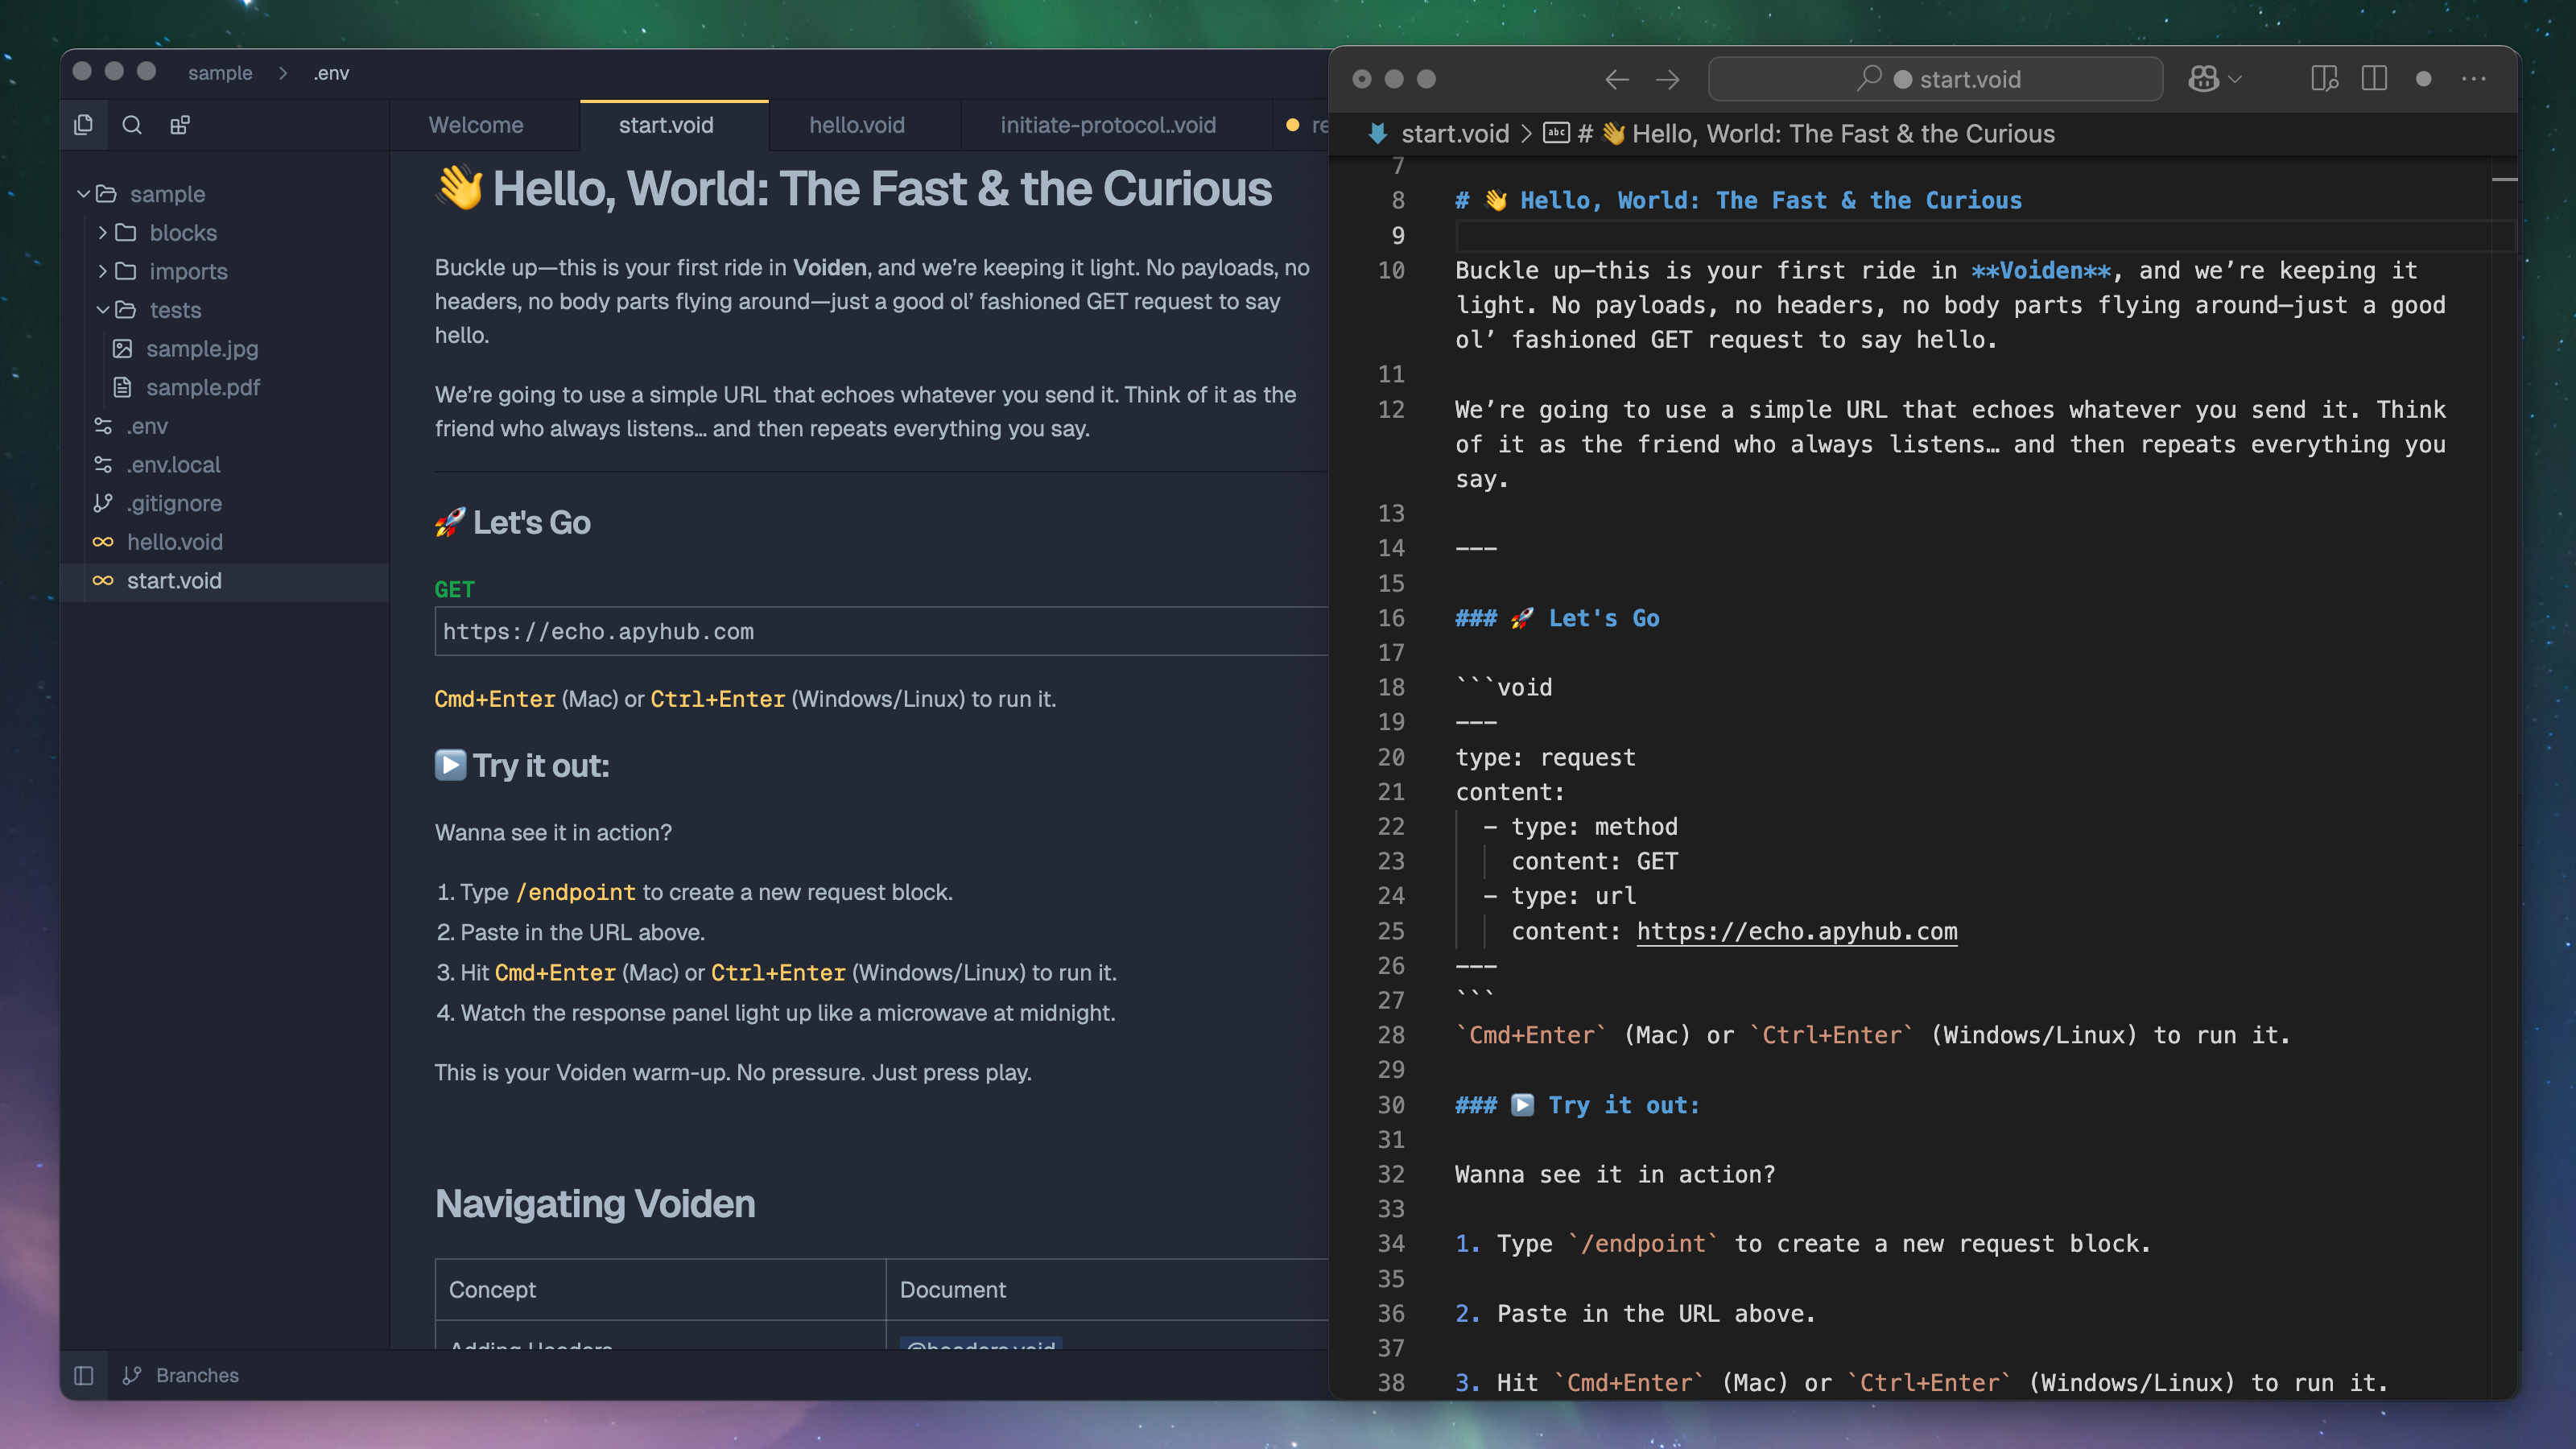Click the Branches git icon in status bar
Image resolution: width=2576 pixels, height=1449 pixels.
click(132, 1375)
